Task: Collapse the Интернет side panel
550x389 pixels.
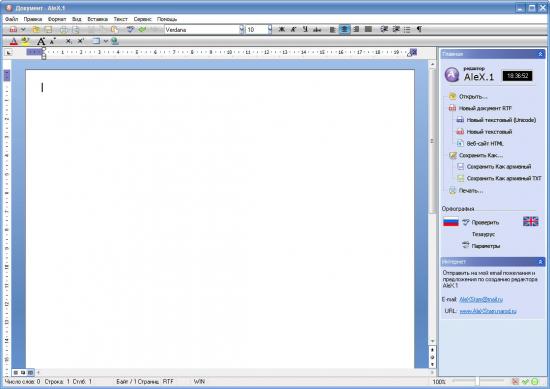Action: (540, 262)
